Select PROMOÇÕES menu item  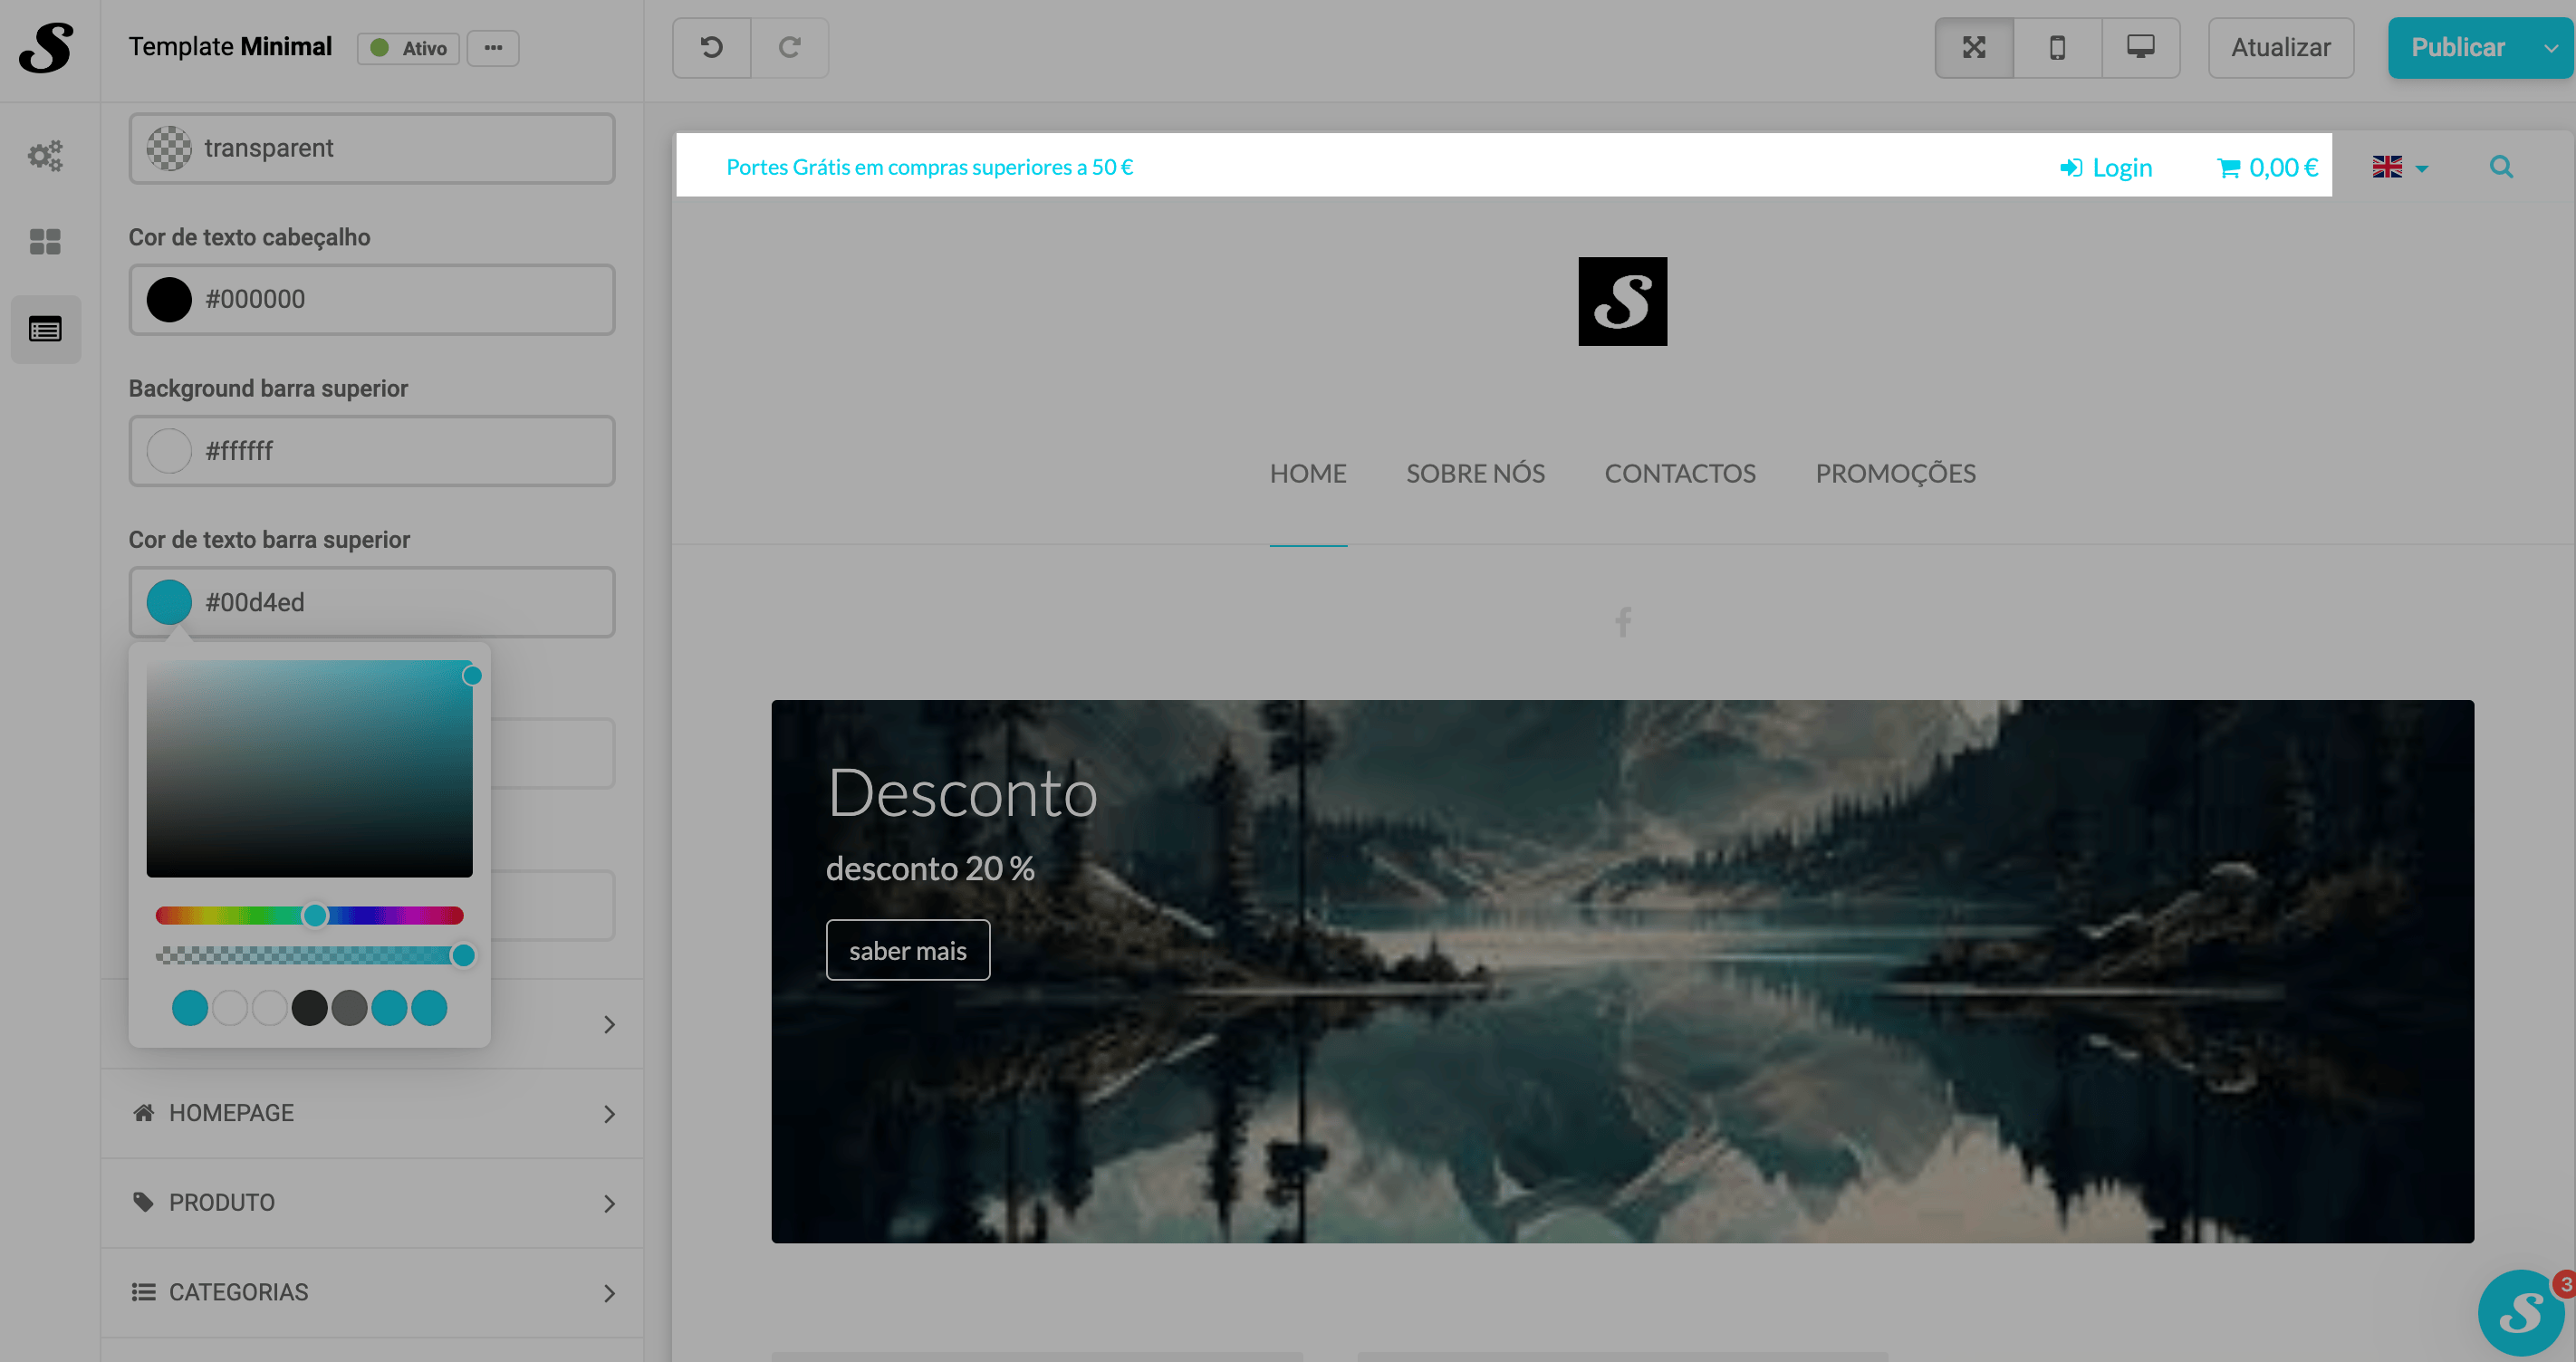pyautogui.click(x=1895, y=473)
